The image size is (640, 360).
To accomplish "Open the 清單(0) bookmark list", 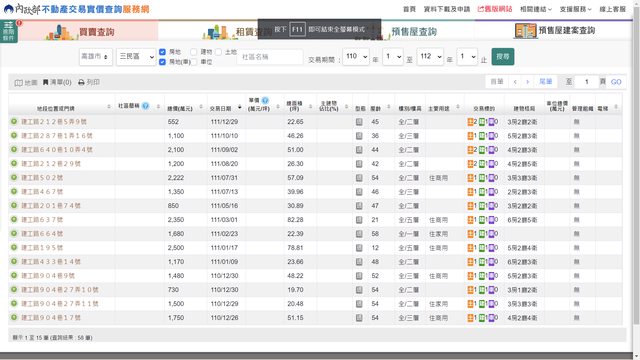I will [57, 82].
